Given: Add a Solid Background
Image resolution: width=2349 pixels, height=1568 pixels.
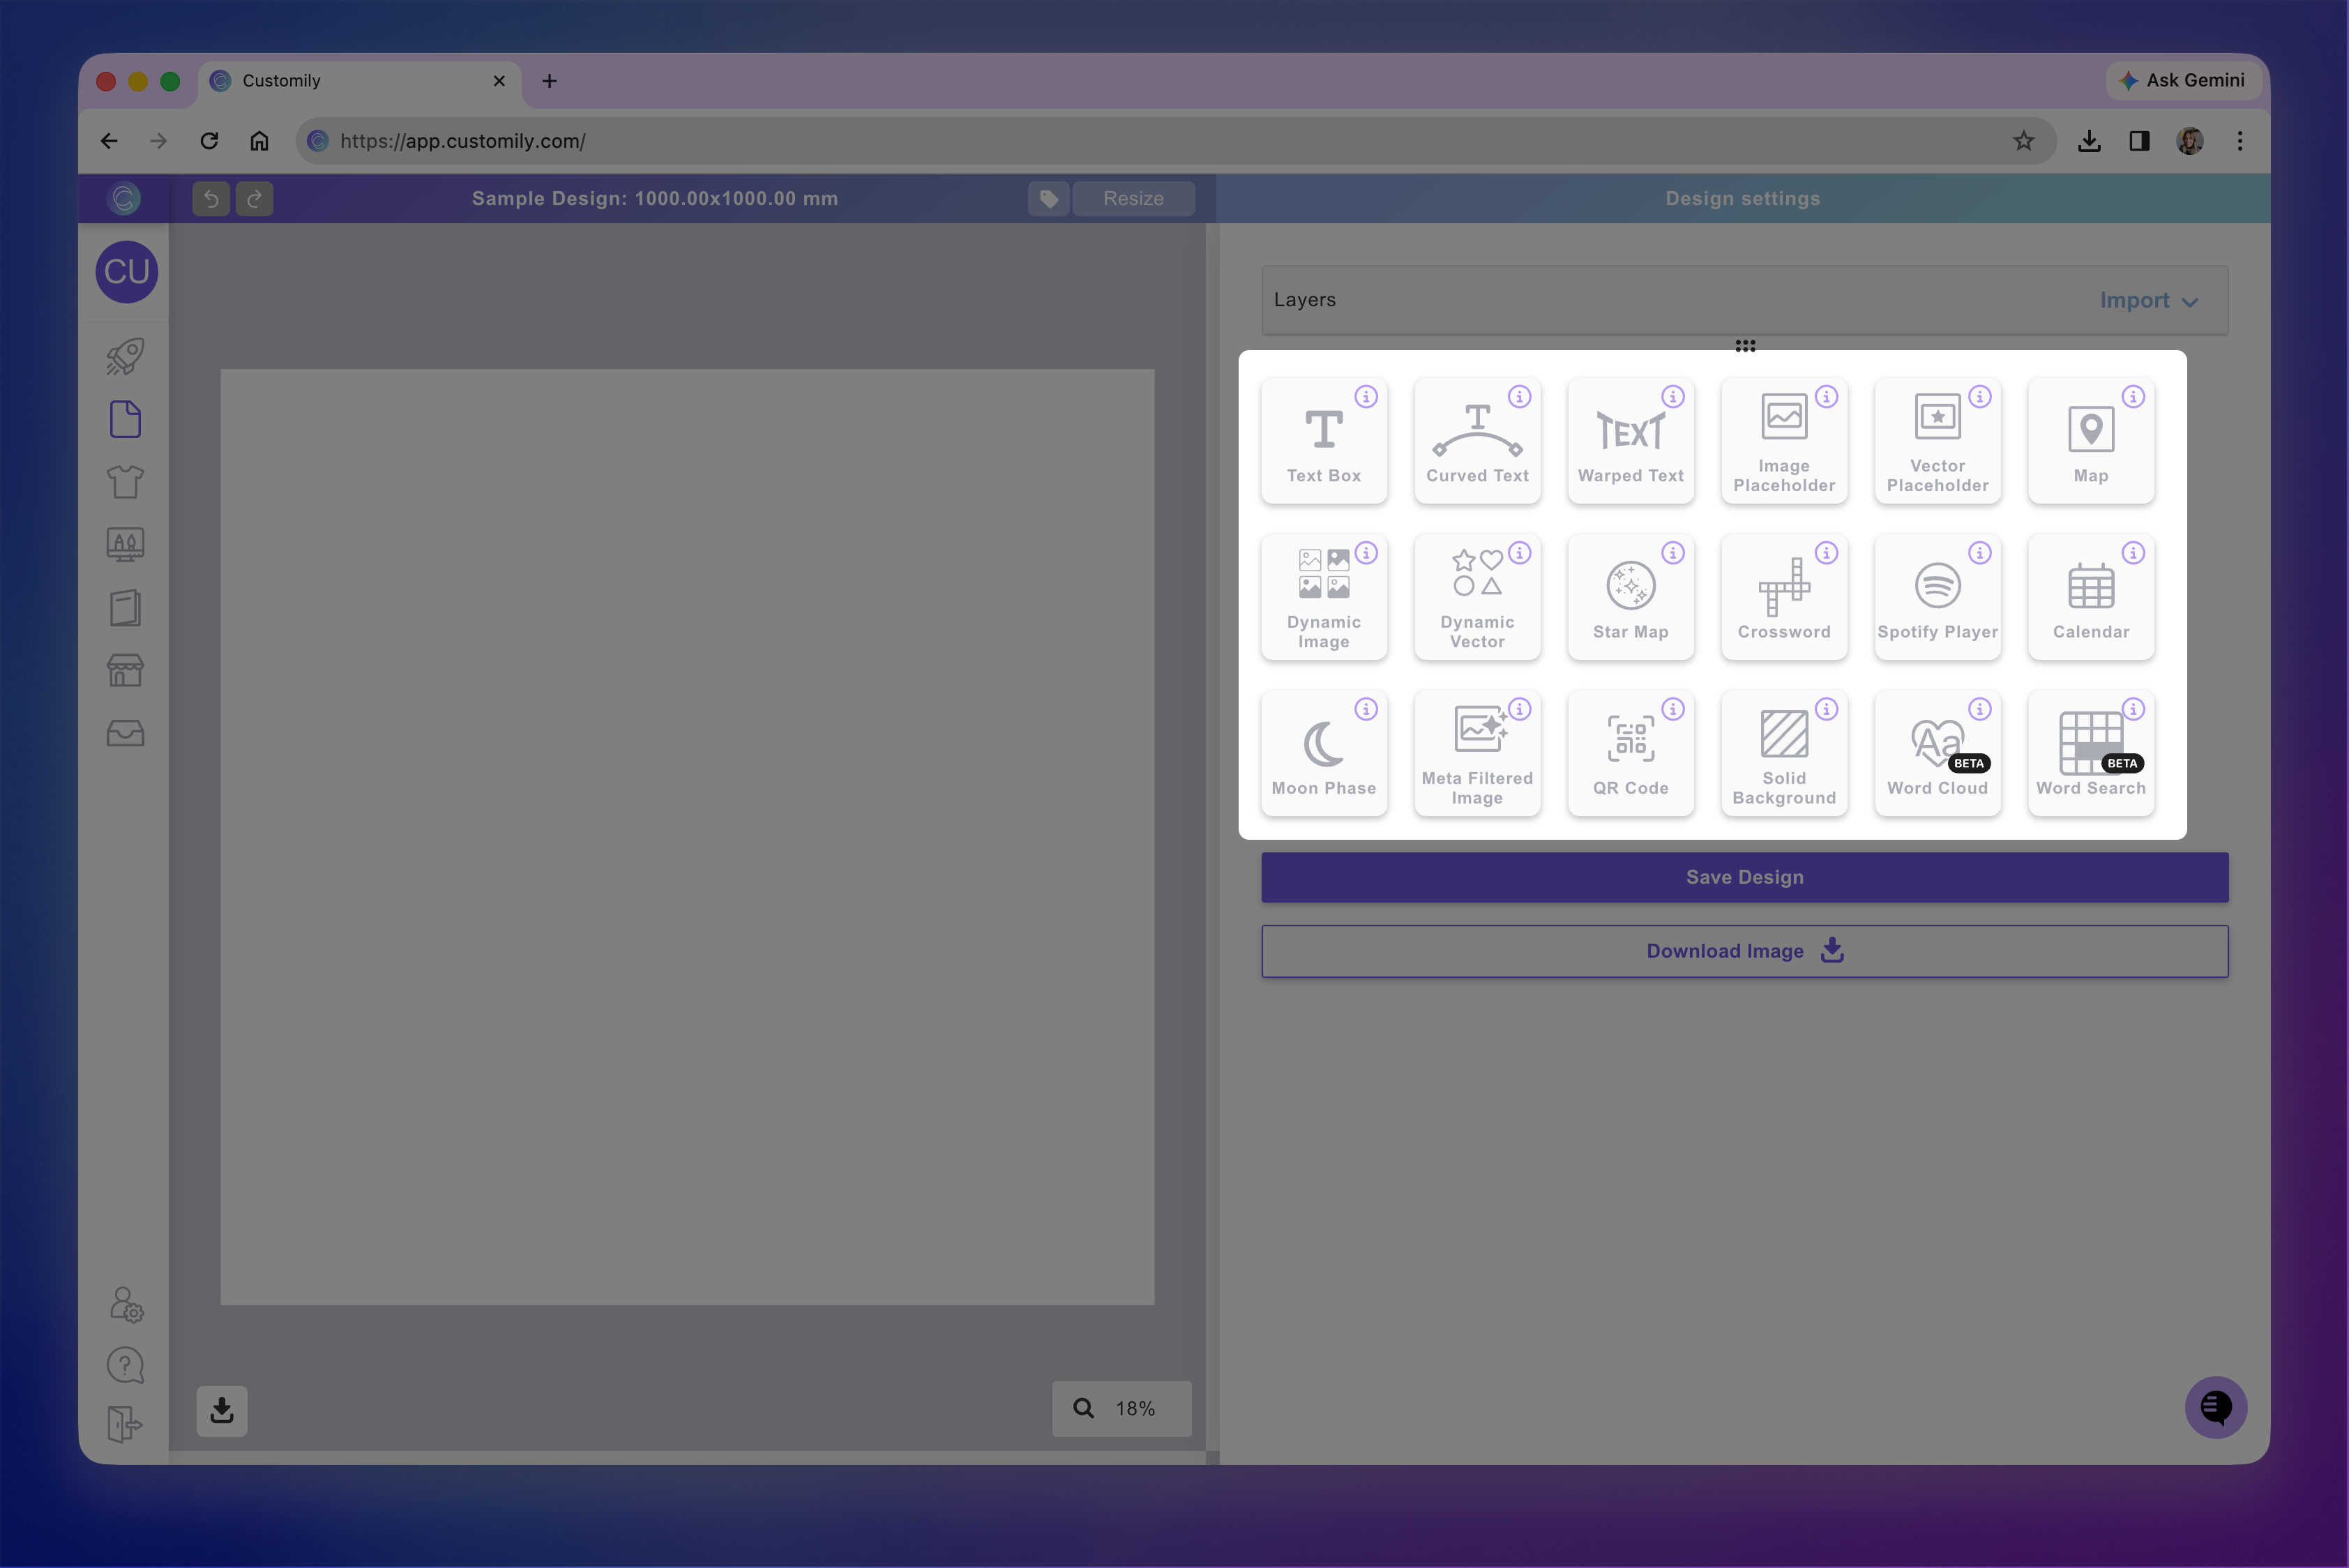Looking at the screenshot, I should [x=1784, y=753].
